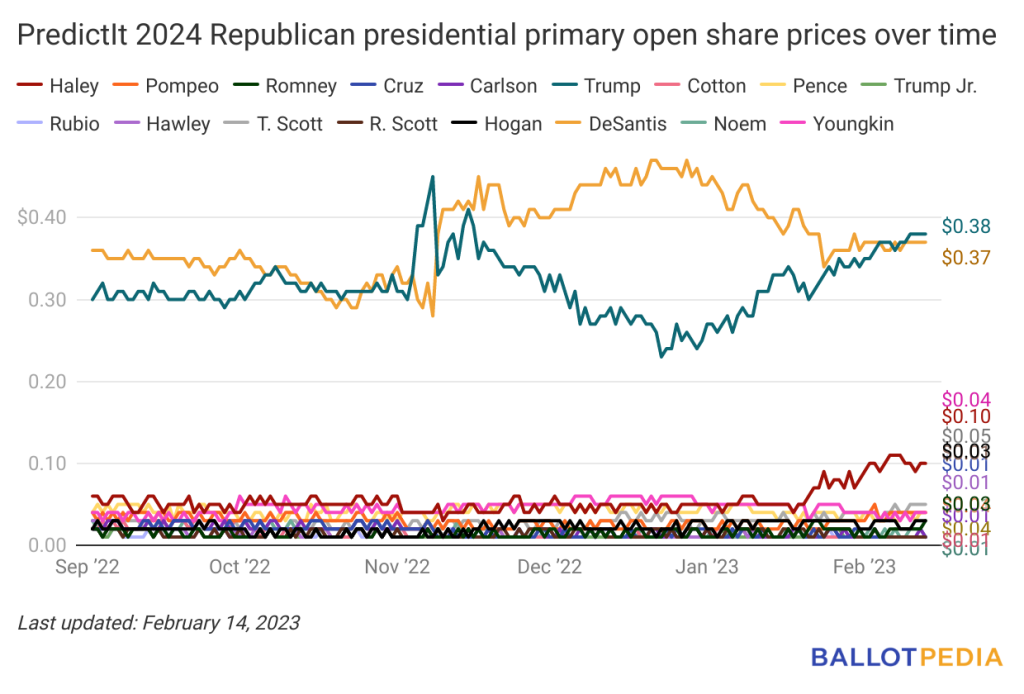The height and width of the screenshot is (694, 1024).
Task: Select the T. Scott legend entry
Action: pos(273,124)
